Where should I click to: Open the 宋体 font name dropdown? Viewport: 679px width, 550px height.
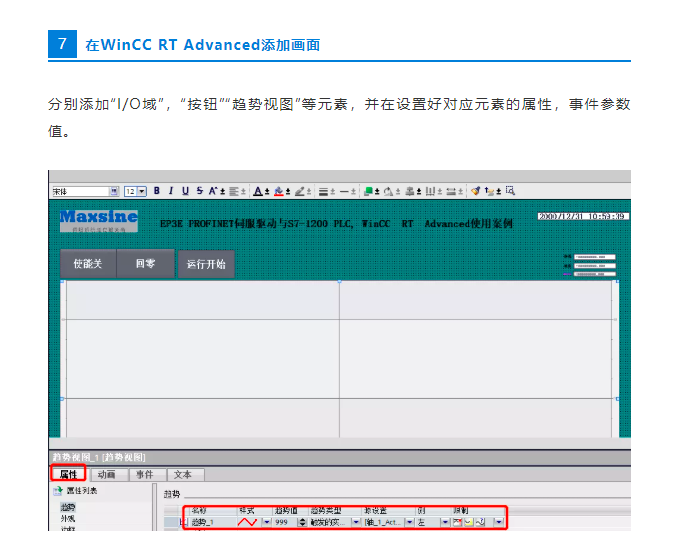[x=114, y=190]
